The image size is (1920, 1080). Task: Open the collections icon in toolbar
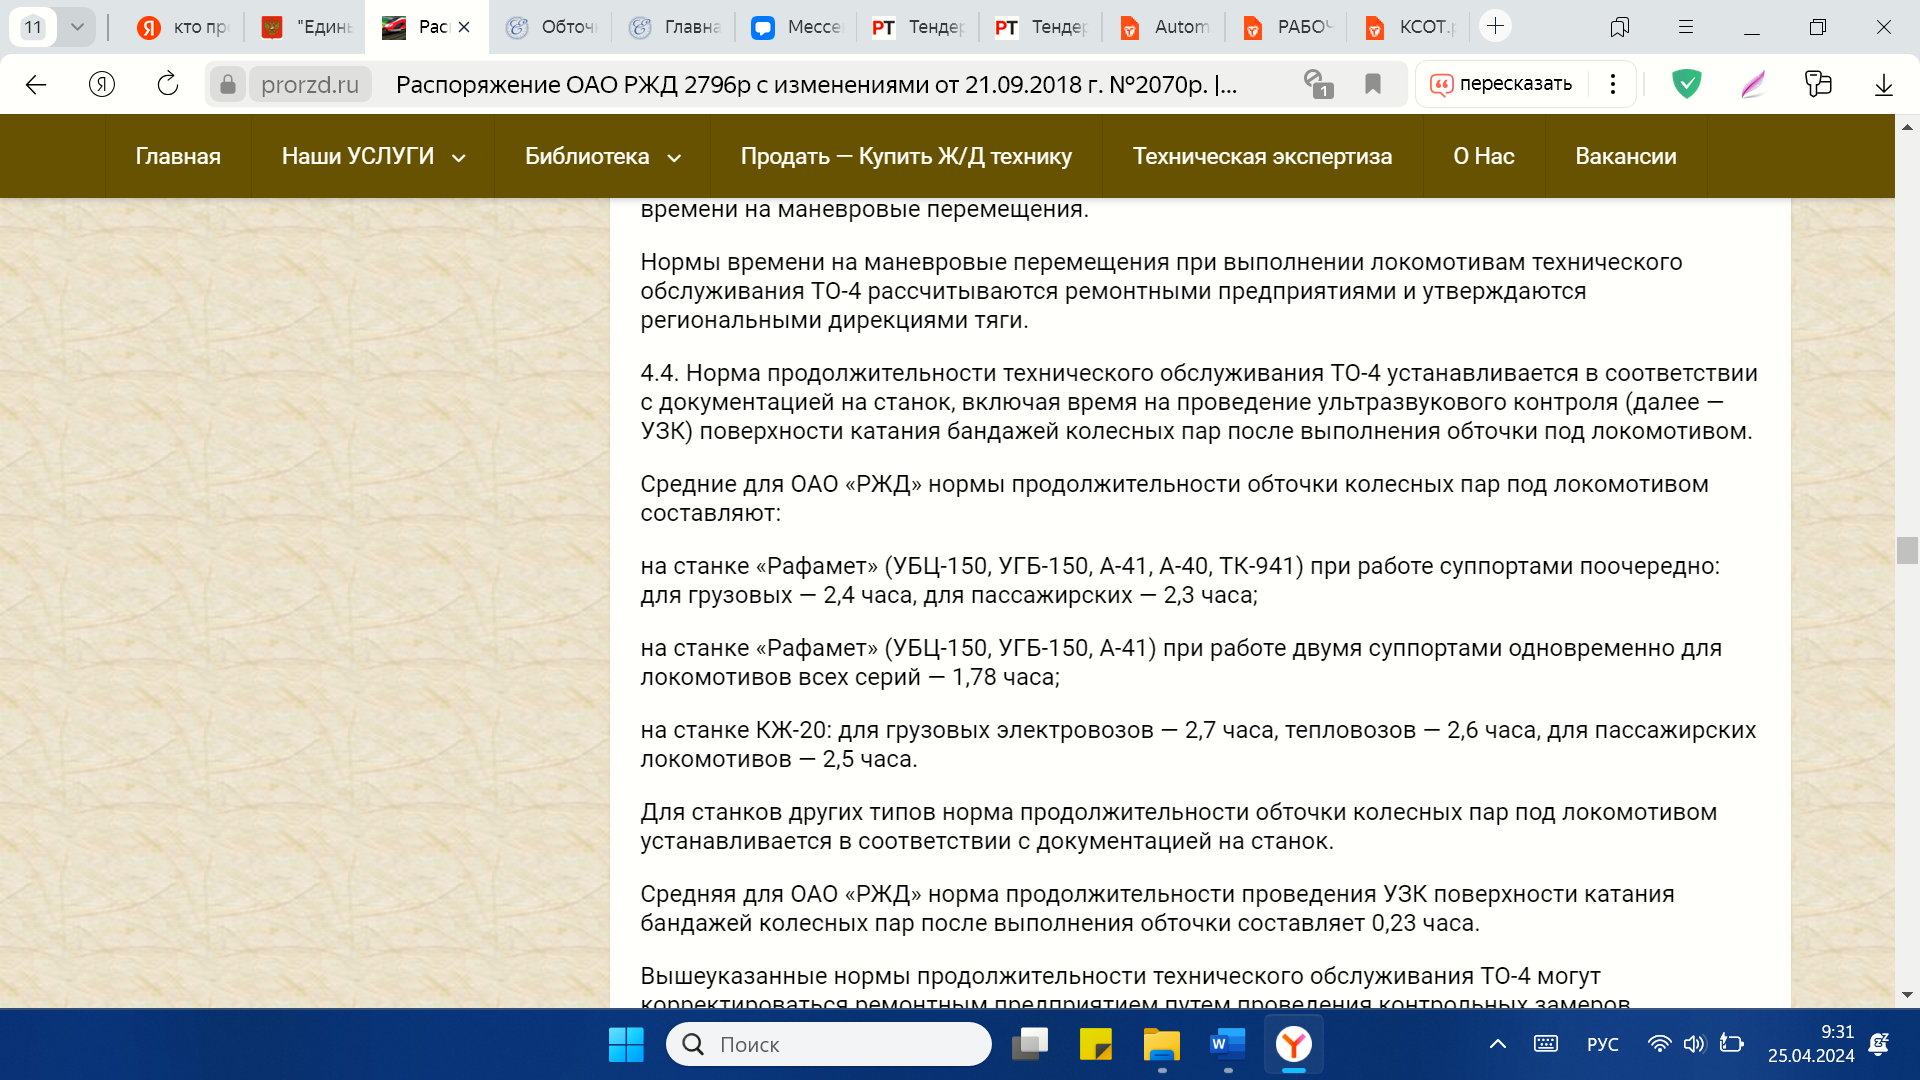[1818, 84]
